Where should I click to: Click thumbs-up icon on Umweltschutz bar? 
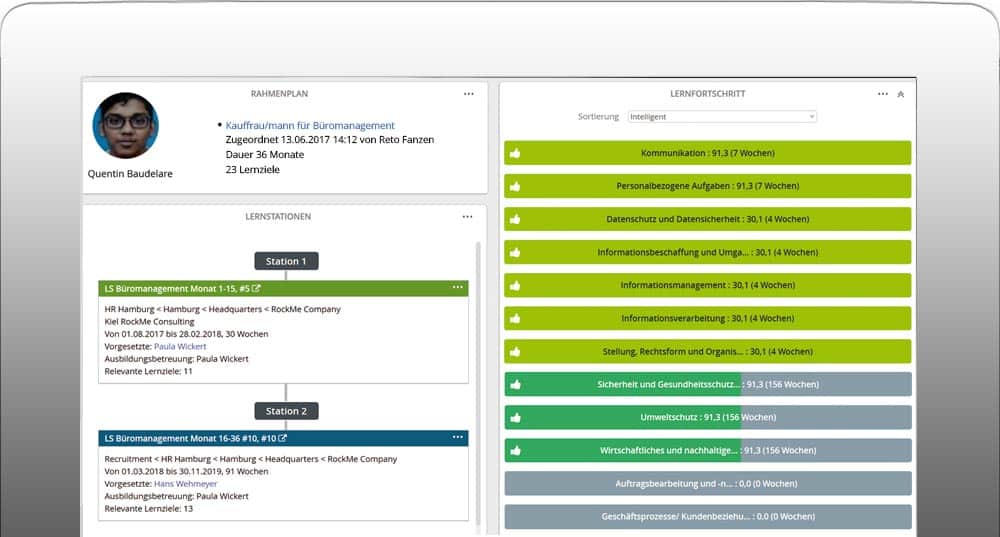(x=515, y=418)
